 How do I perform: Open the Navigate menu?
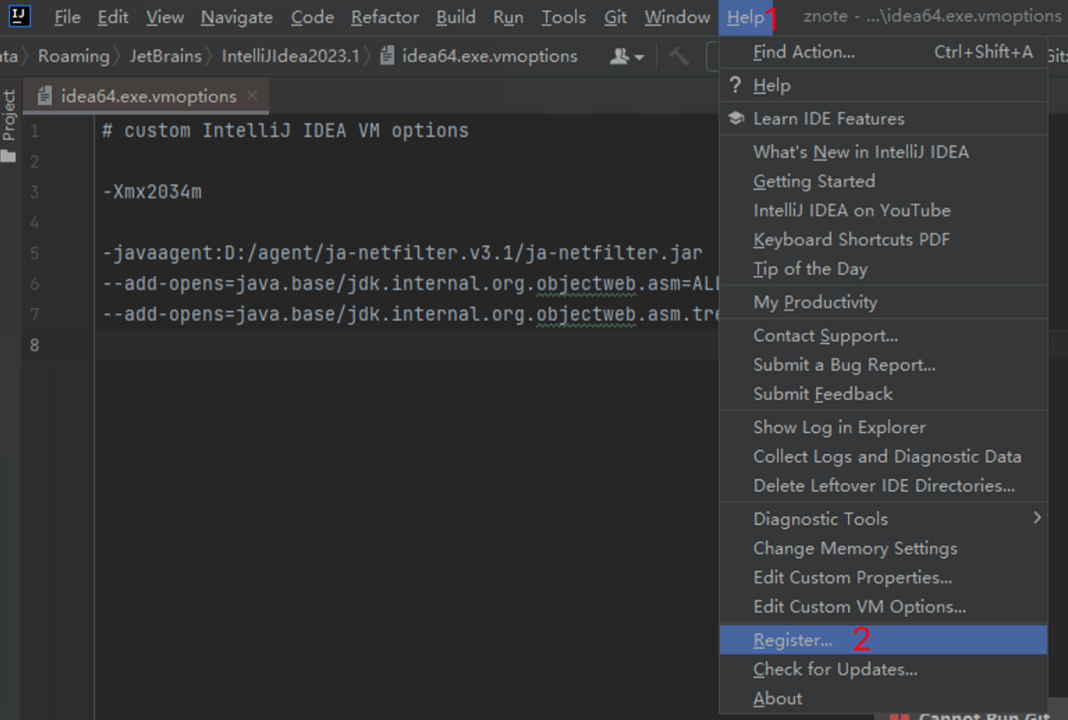(x=236, y=17)
